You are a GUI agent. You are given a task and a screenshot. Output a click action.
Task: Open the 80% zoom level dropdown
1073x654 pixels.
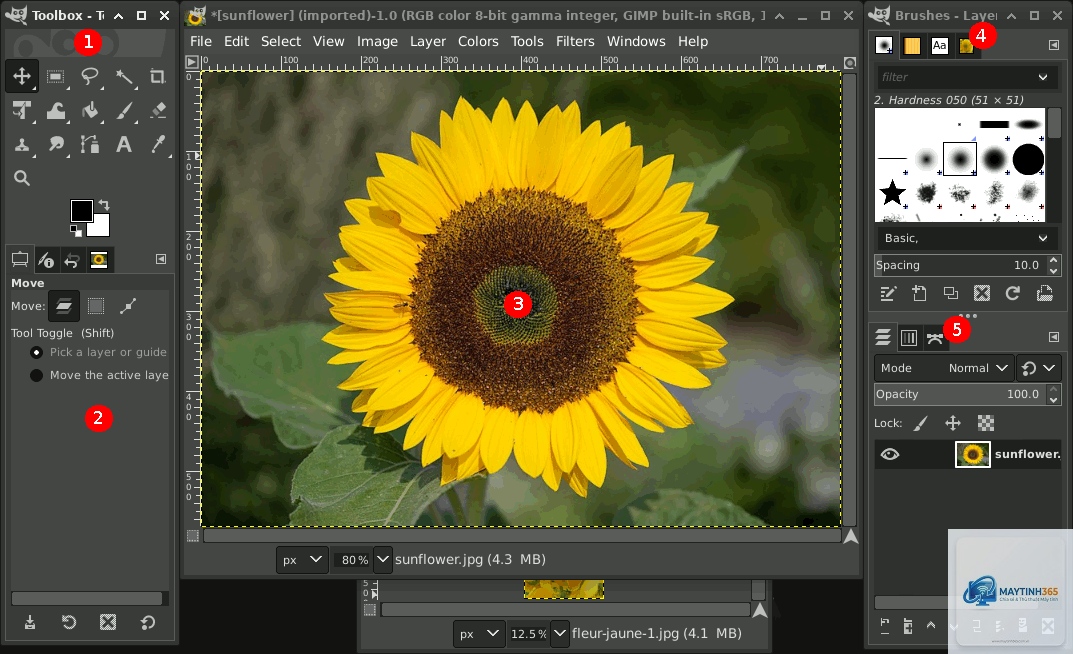(x=383, y=560)
